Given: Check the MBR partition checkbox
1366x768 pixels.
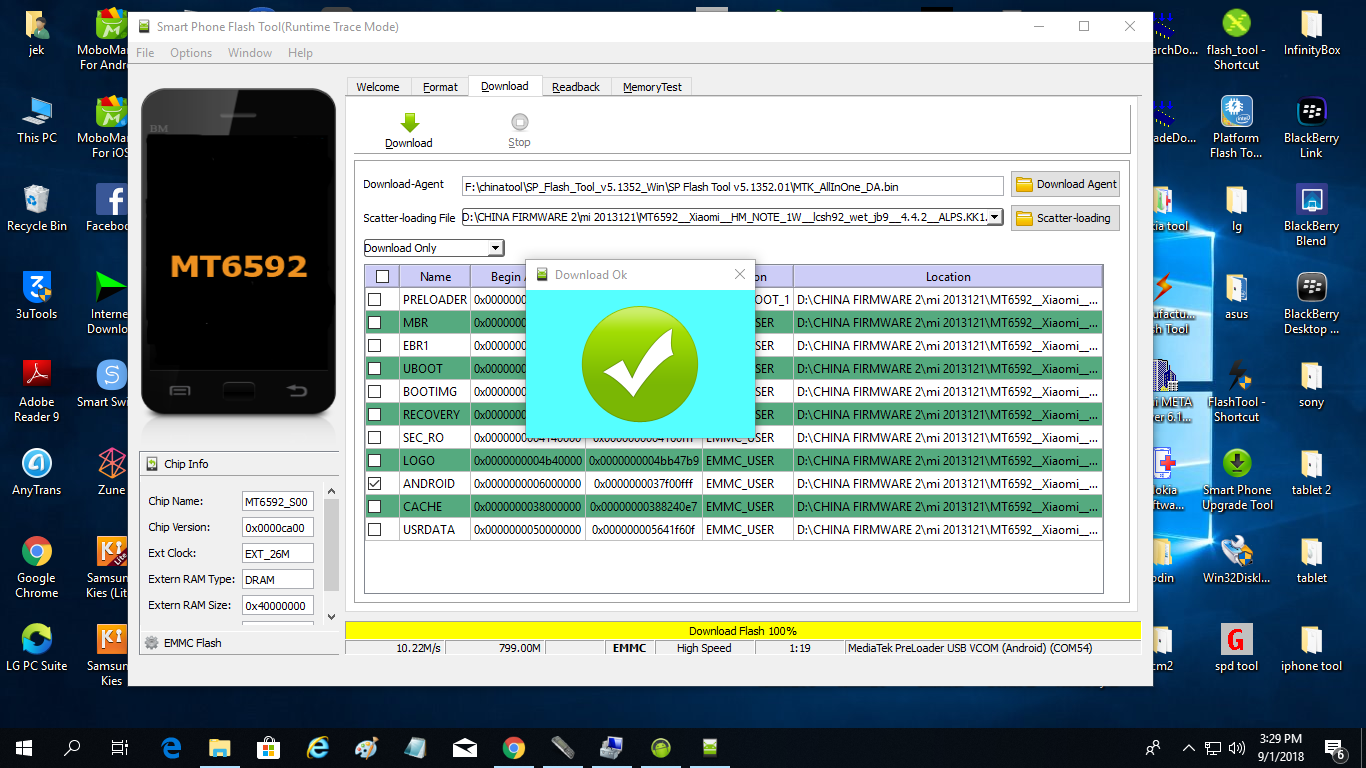Looking at the screenshot, I should pos(375,322).
